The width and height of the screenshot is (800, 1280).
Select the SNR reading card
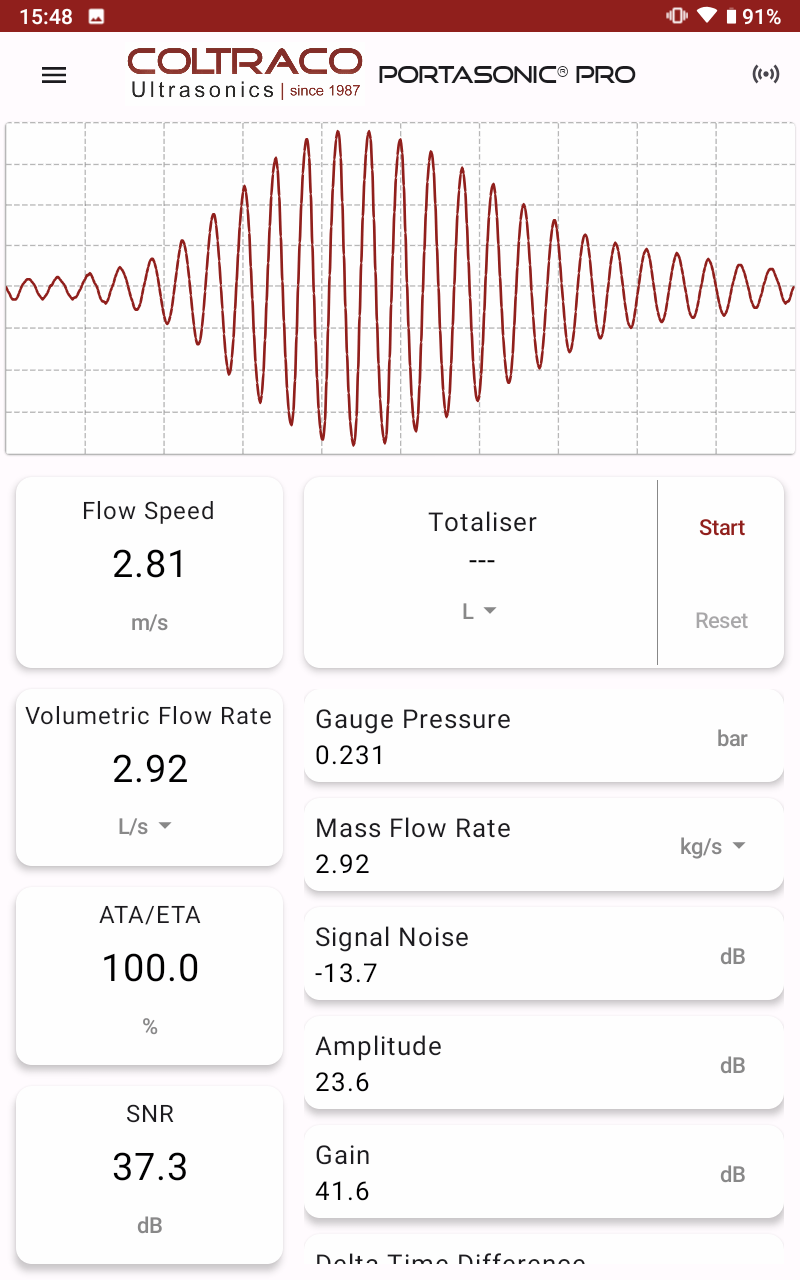point(149,1173)
